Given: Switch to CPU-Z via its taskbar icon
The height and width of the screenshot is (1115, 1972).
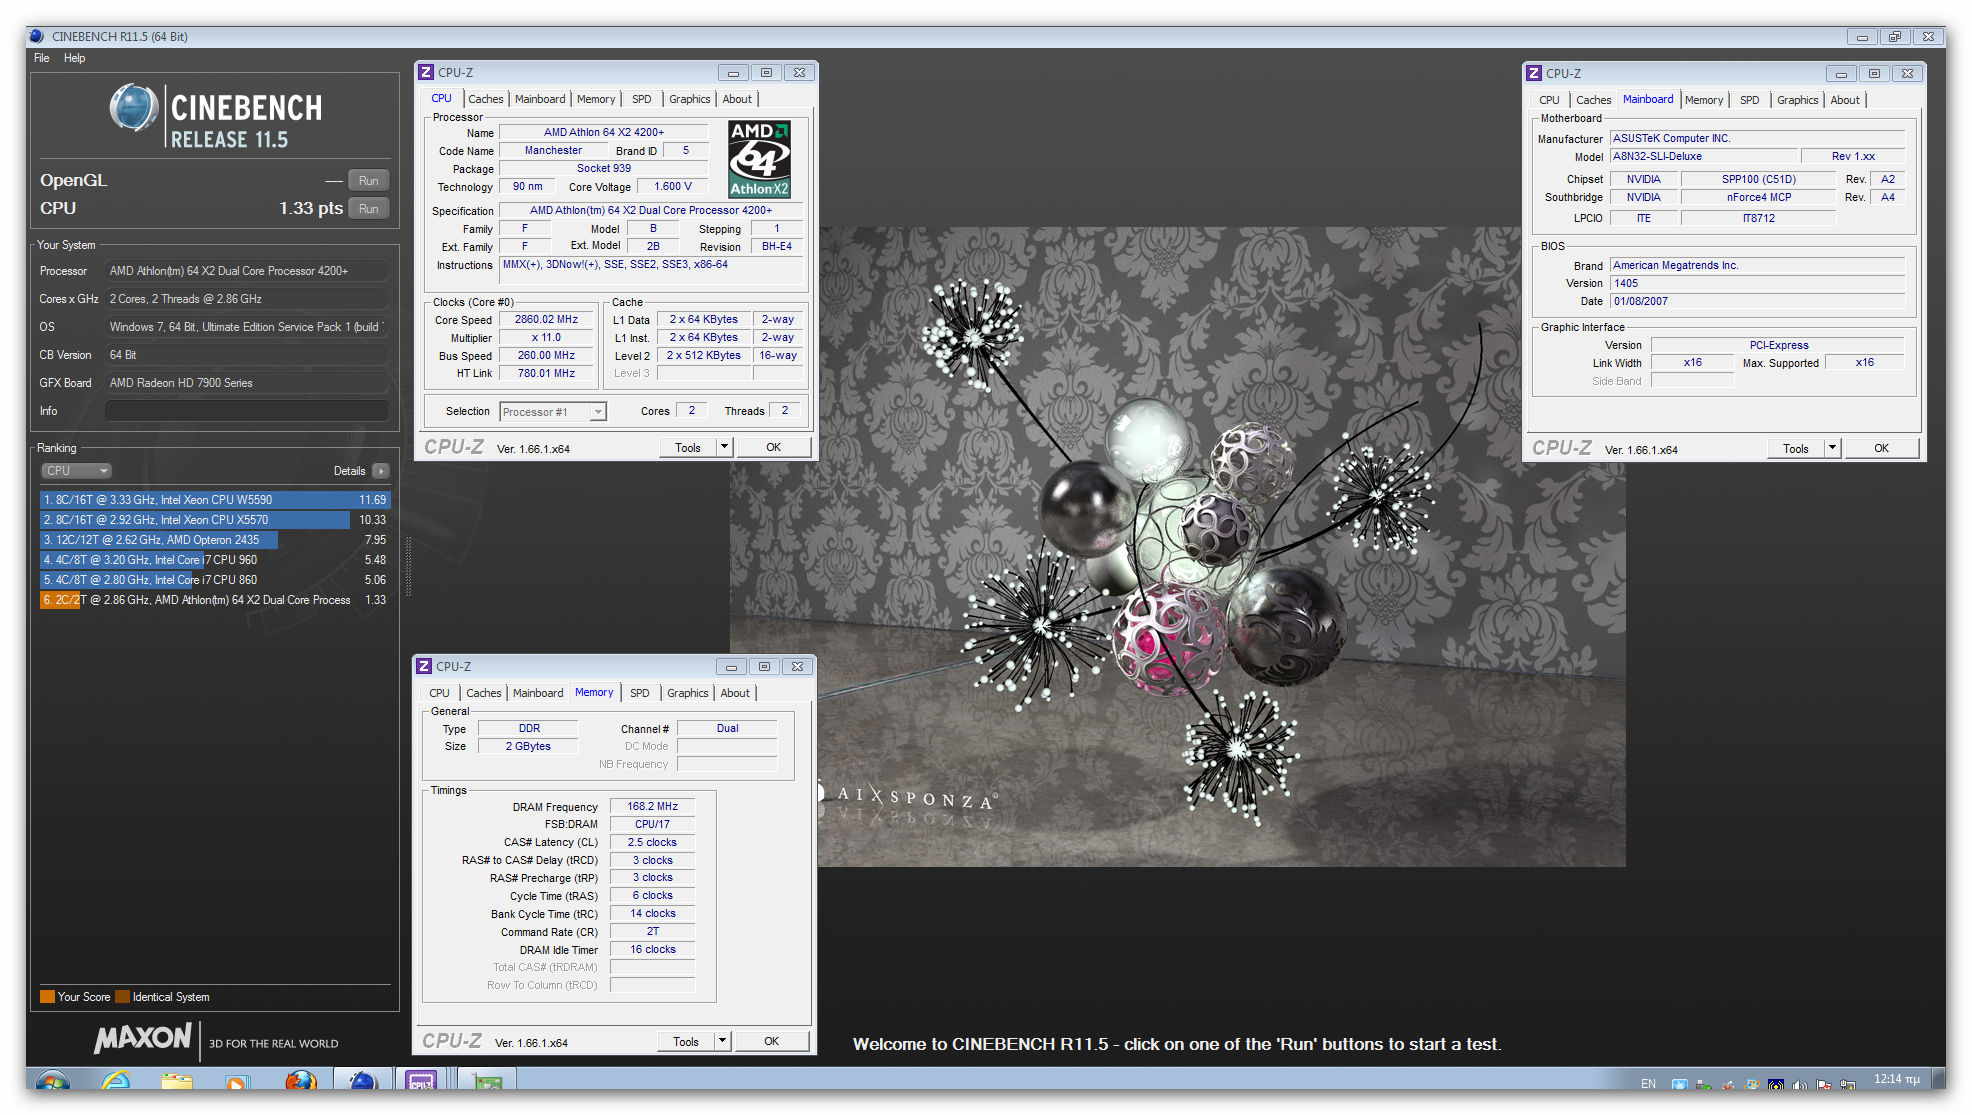Looking at the screenshot, I should 421,1080.
